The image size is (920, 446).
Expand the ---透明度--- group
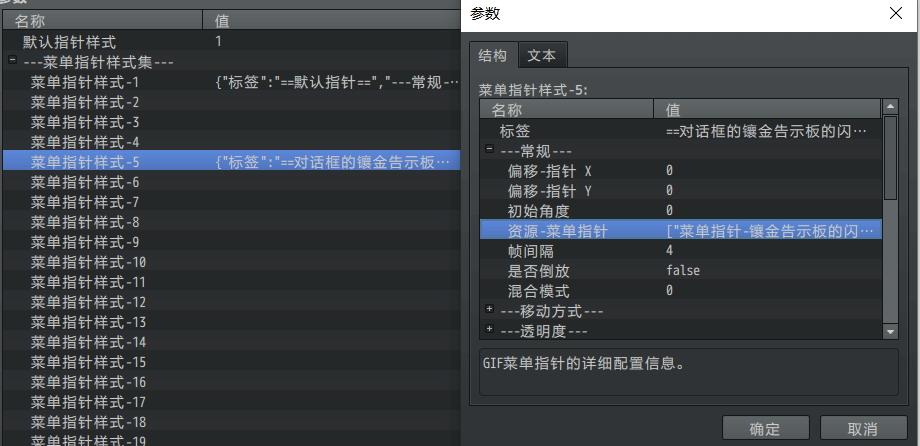coord(489,330)
